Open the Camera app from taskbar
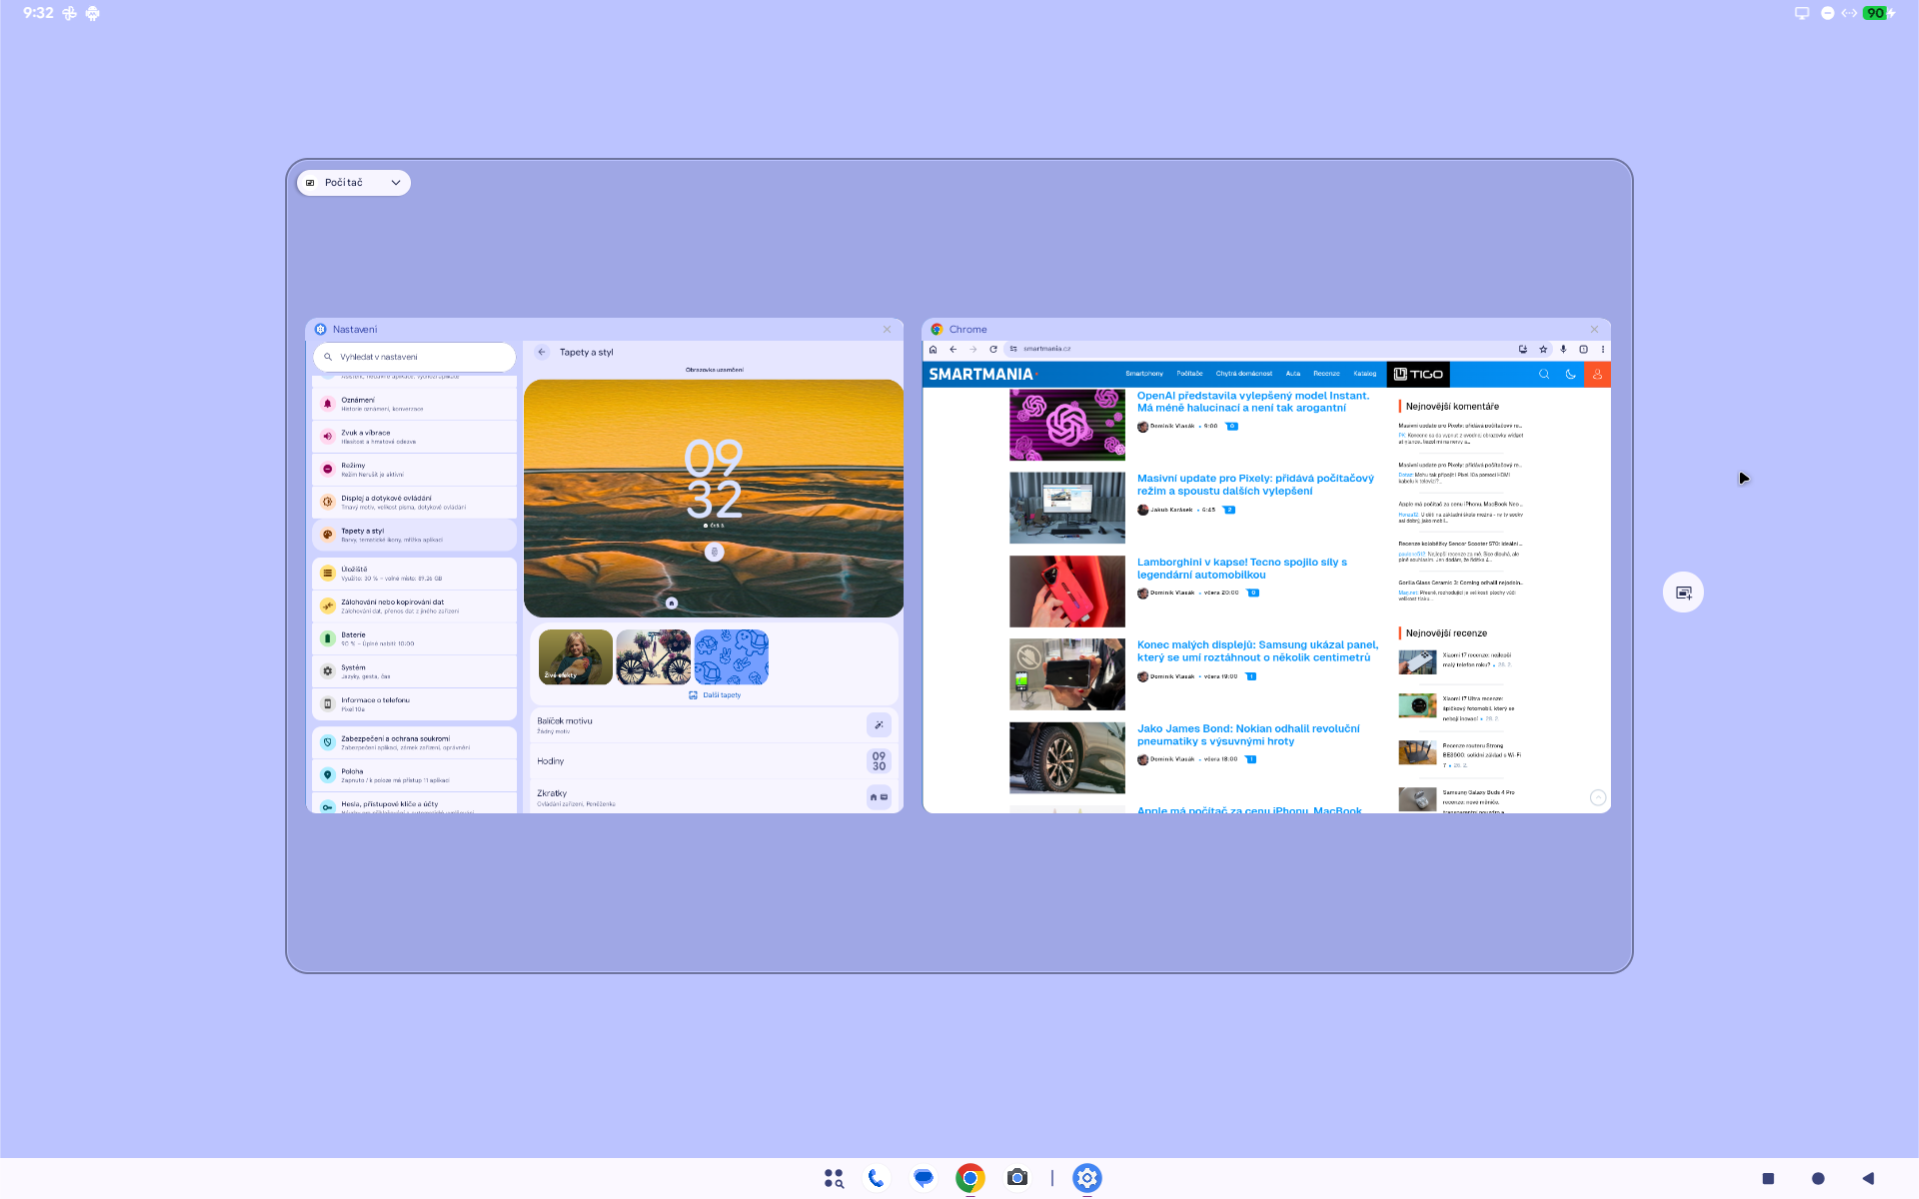Screen dimensions: 1919x1199 pyautogui.click(x=1017, y=1178)
